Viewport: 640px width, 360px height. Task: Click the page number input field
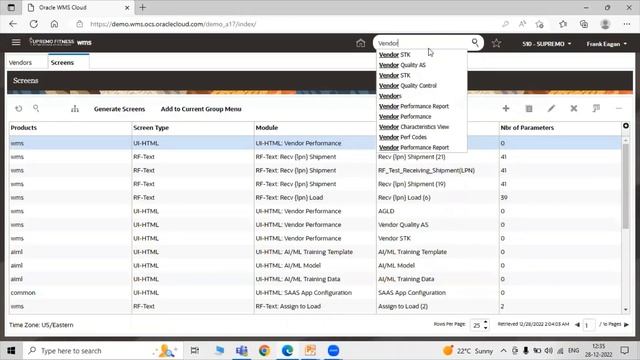[589, 325]
